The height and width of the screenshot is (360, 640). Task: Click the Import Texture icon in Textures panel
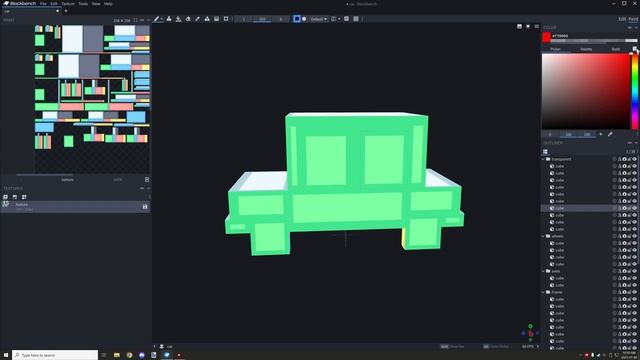tap(5, 197)
